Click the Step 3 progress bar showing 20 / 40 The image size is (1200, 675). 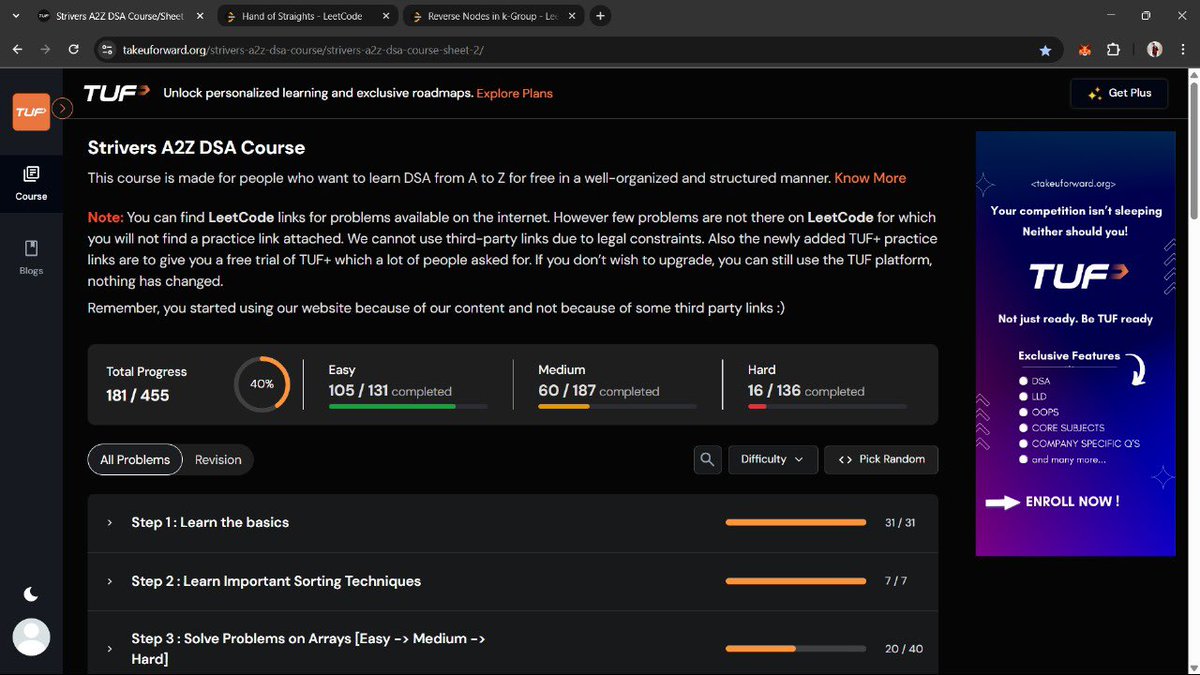tap(796, 649)
